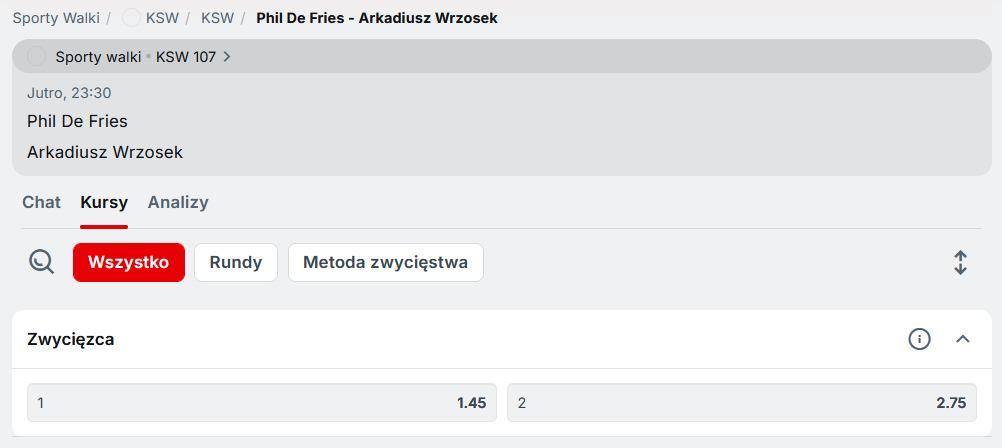The height and width of the screenshot is (448, 1002).
Task: Filter markets by Metoda zwycięstwa
Action: pos(385,262)
